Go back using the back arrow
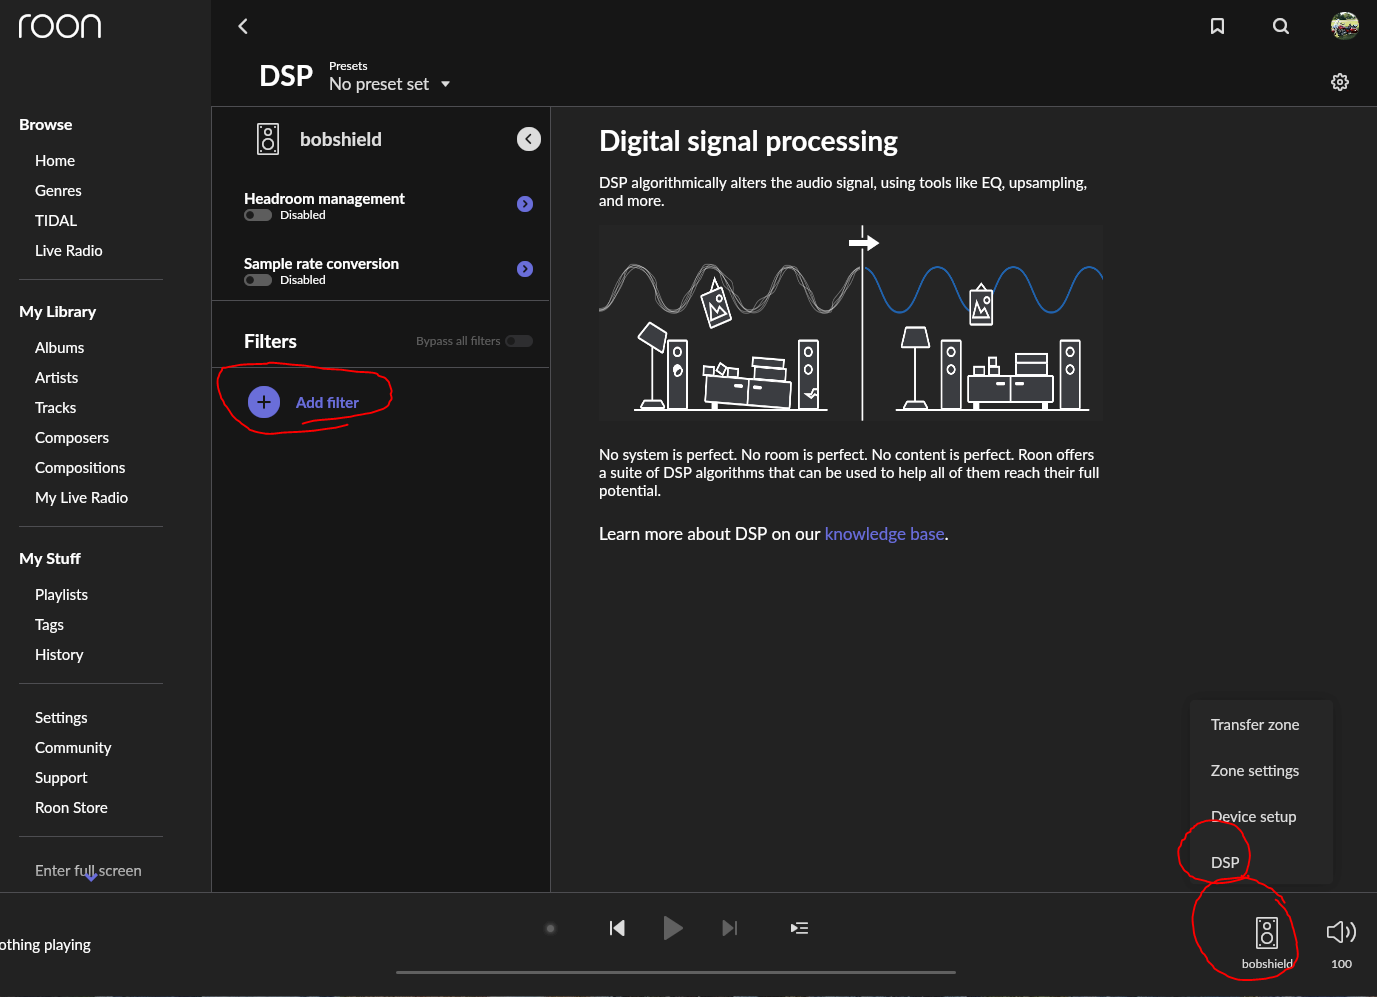The height and width of the screenshot is (997, 1377). tap(243, 26)
